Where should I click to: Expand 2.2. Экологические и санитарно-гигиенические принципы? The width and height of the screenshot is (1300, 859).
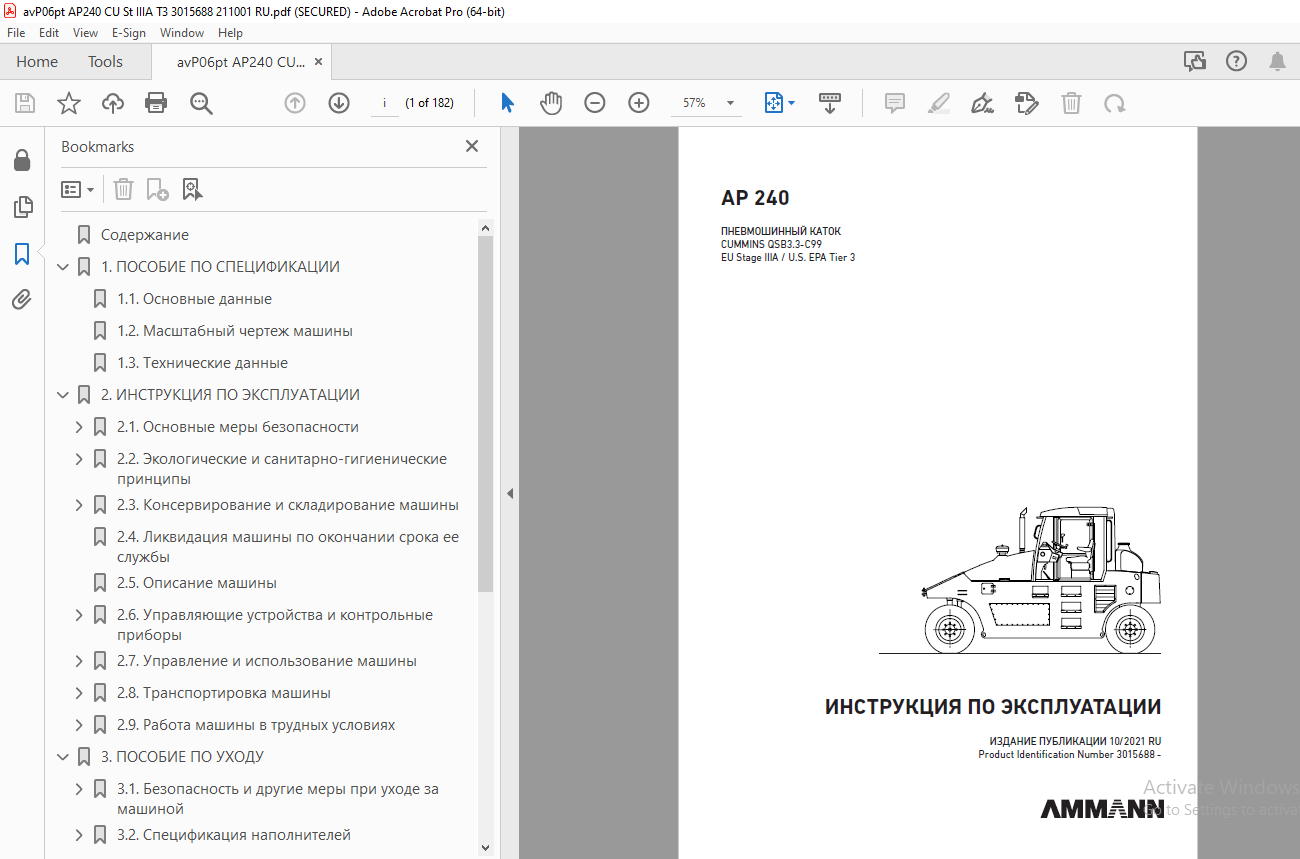(x=80, y=459)
